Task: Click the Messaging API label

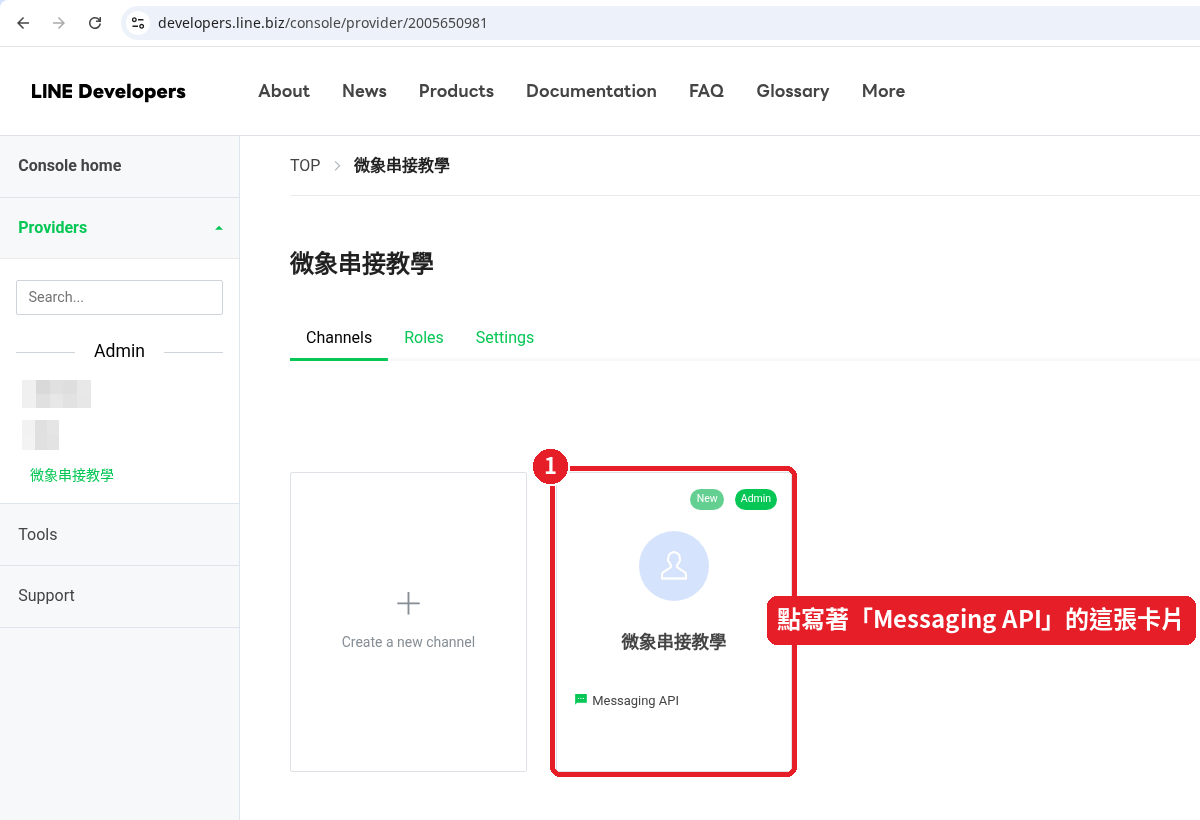Action: coord(635,701)
